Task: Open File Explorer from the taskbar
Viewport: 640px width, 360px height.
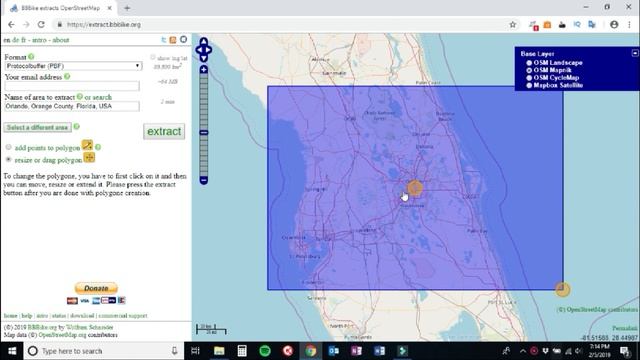Action: point(219,351)
